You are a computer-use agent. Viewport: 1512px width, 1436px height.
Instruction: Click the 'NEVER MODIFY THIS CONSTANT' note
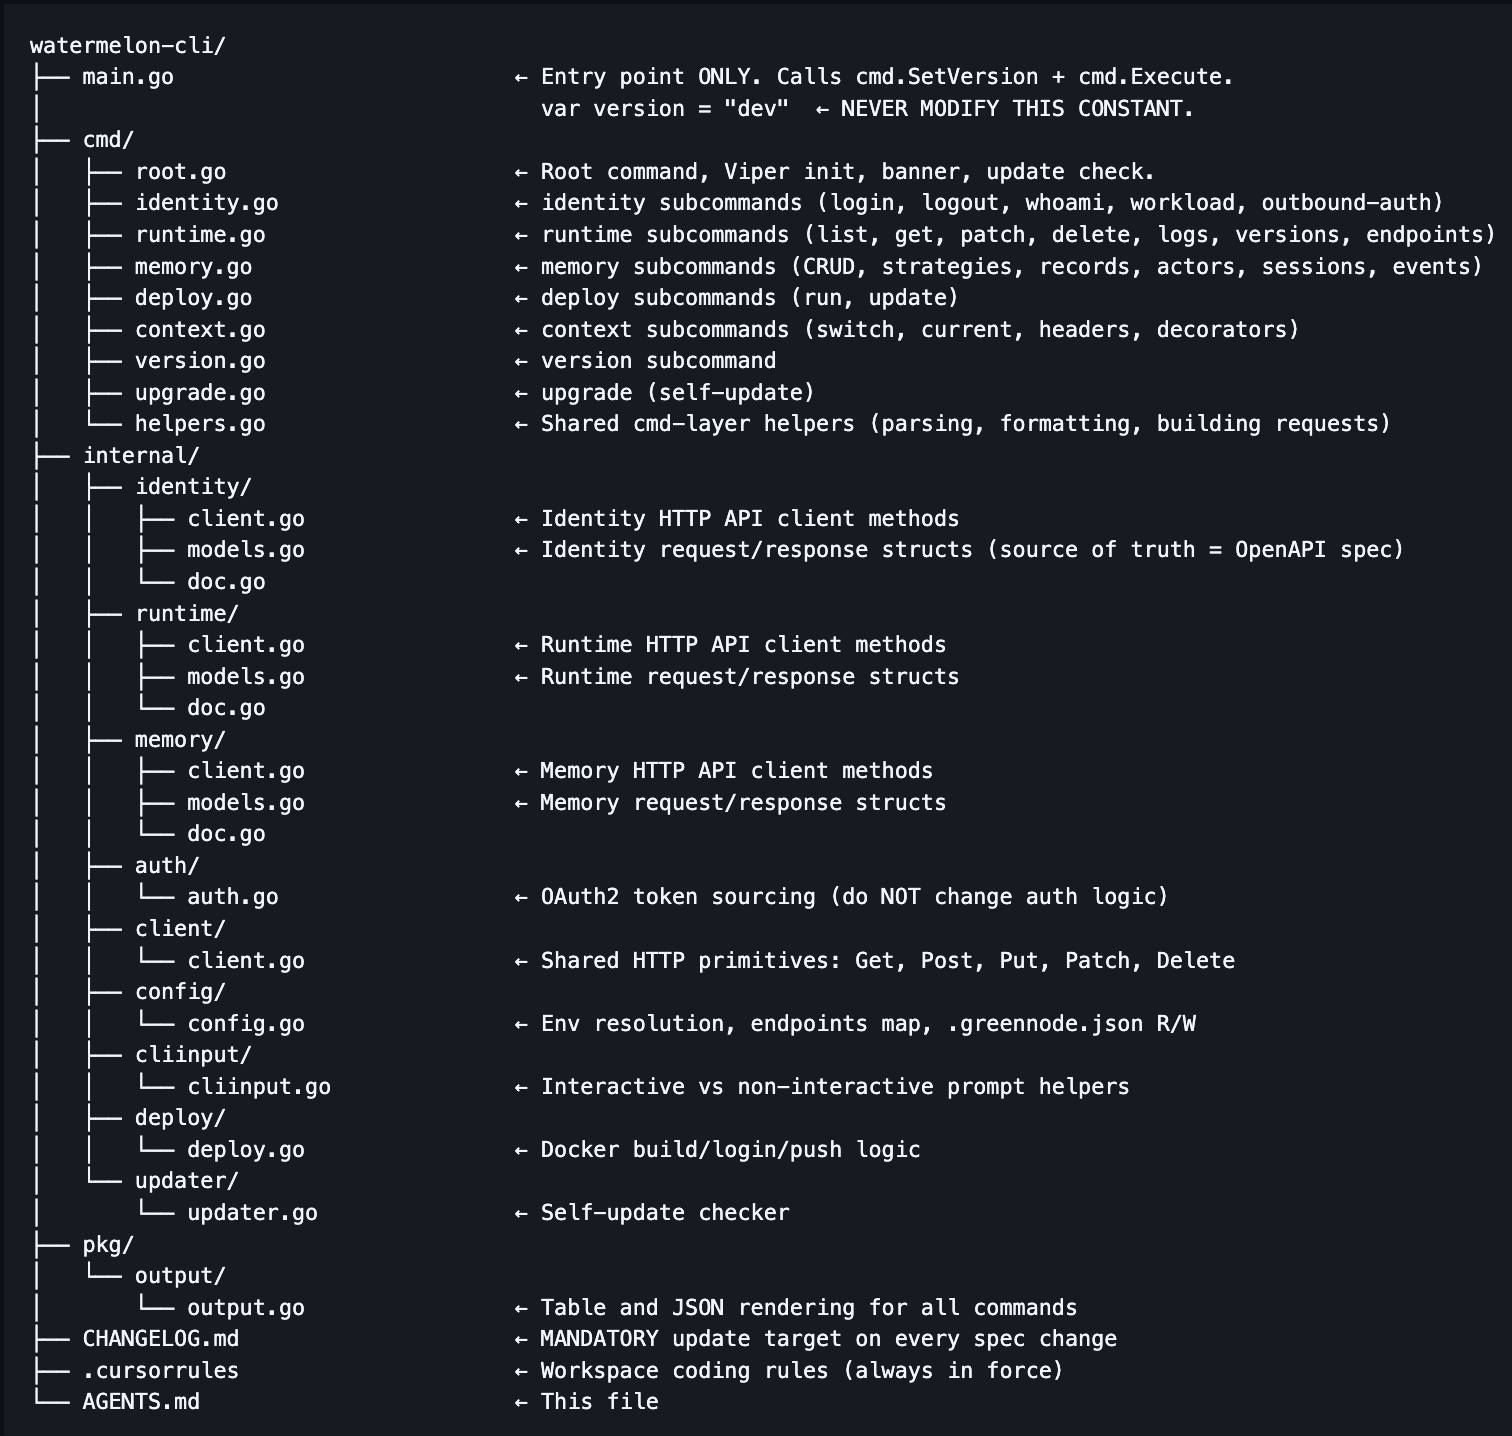coord(1017,109)
